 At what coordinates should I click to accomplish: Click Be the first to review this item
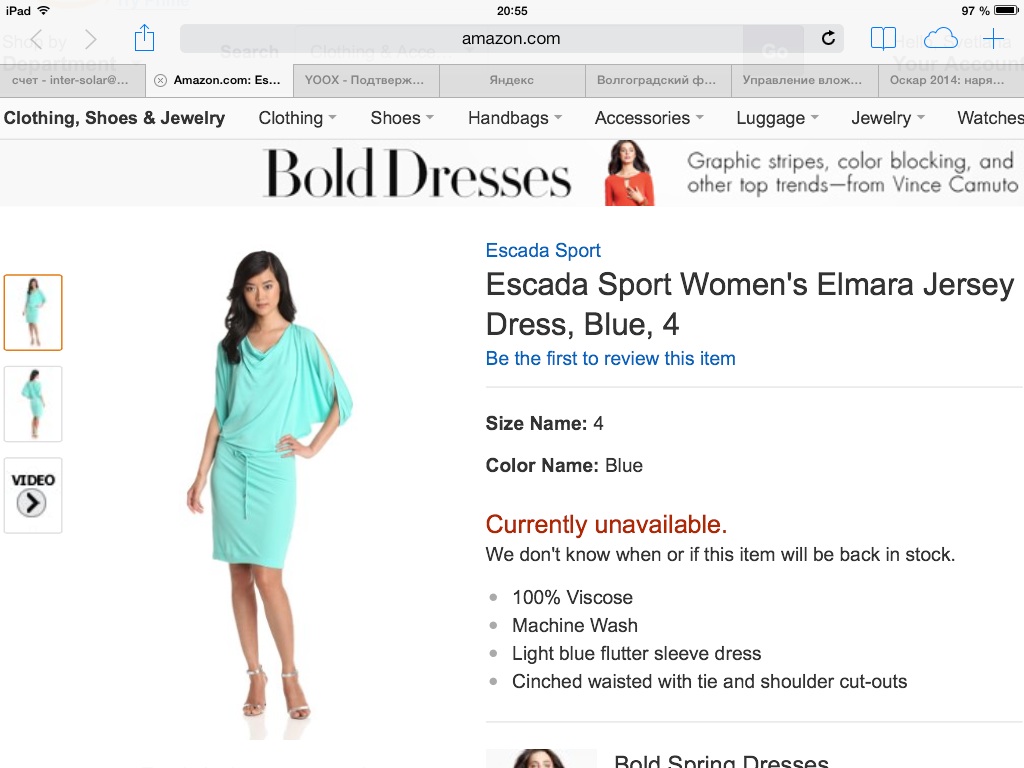(x=611, y=359)
